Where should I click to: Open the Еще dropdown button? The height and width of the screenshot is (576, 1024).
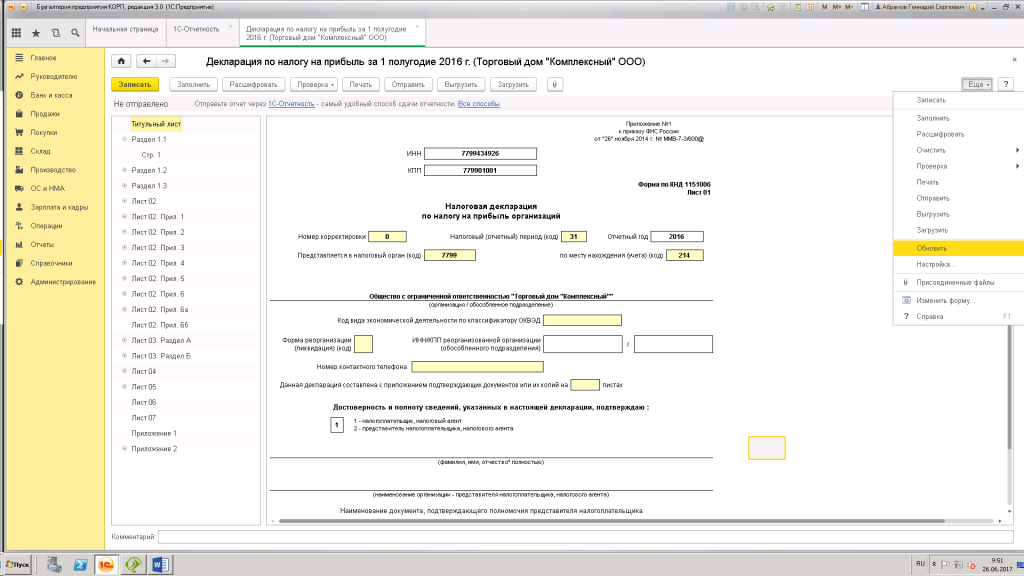(978, 84)
